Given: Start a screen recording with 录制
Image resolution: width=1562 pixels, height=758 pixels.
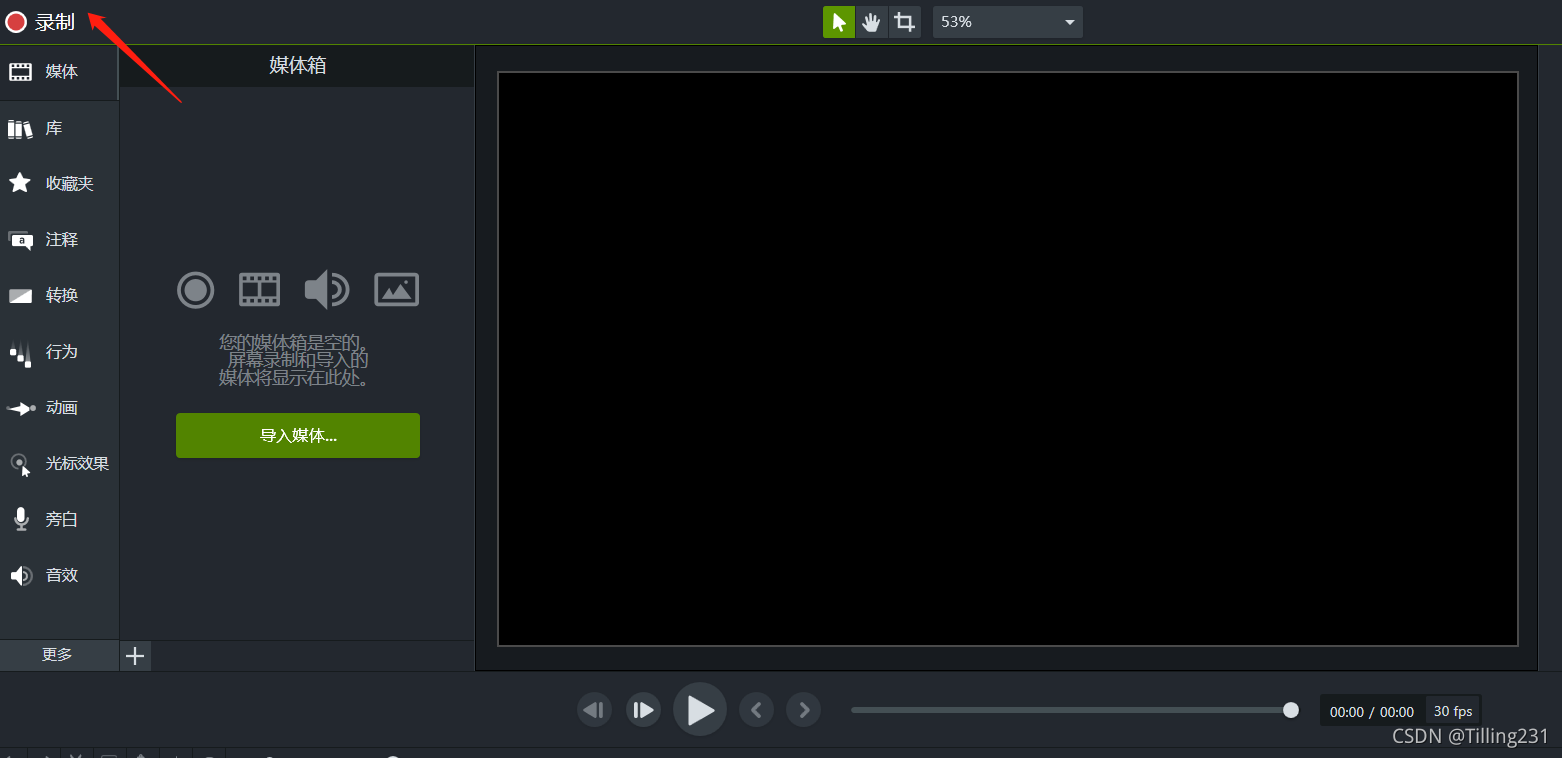Looking at the screenshot, I should point(40,22).
